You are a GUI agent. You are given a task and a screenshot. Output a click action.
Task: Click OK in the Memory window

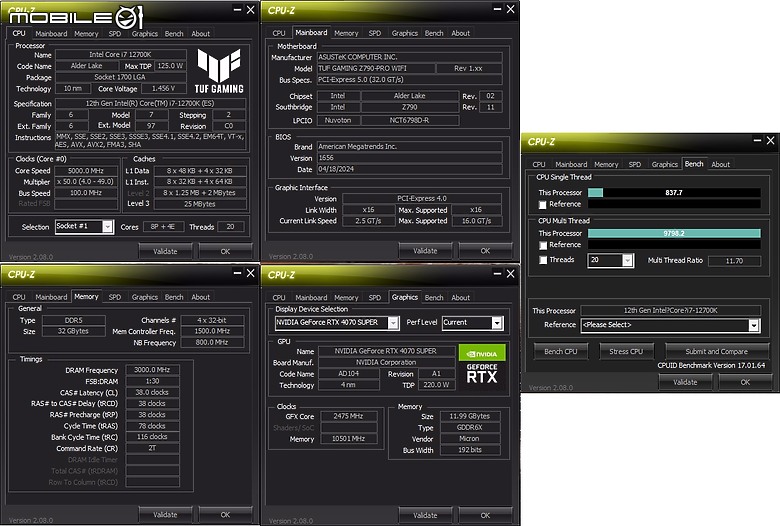225,515
